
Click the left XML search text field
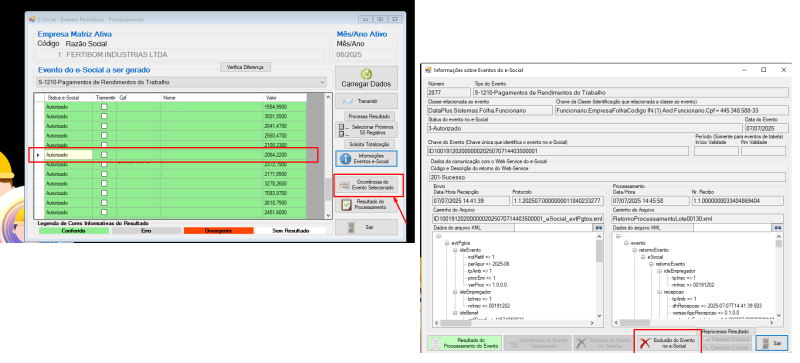554,228
